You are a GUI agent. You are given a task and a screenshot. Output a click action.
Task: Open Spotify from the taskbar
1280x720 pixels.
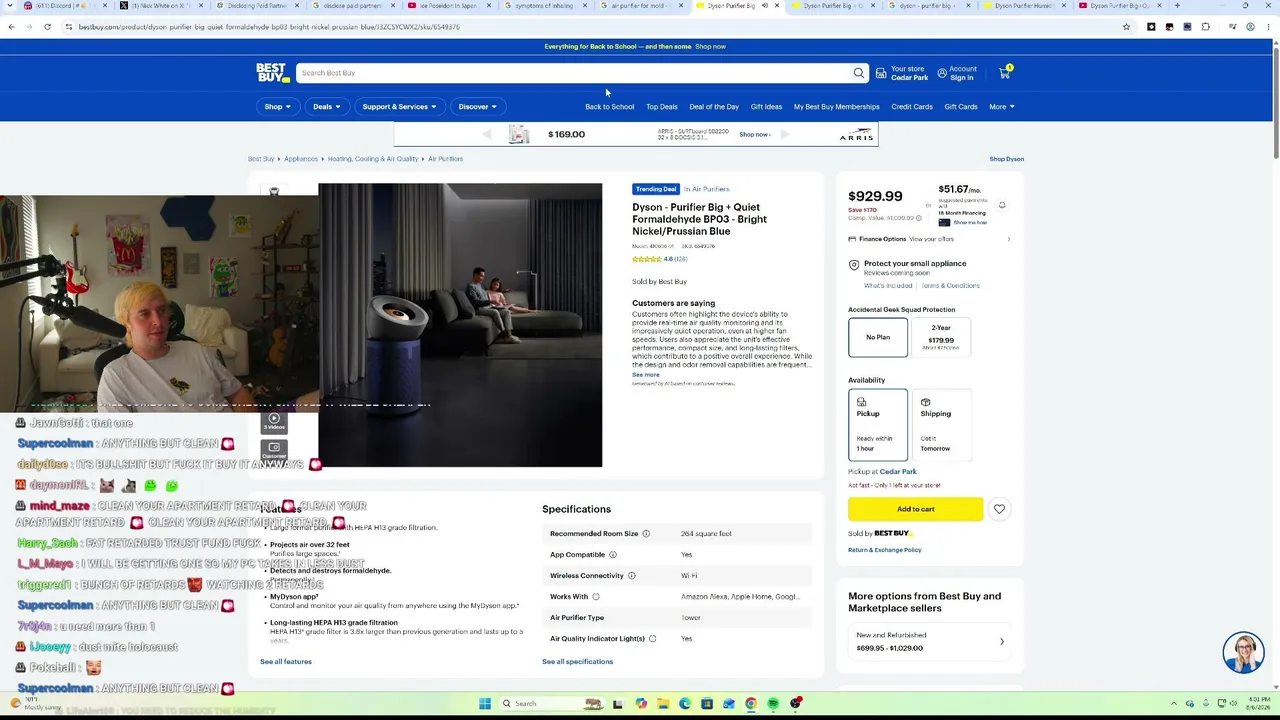pyautogui.click(x=773, y=704)
